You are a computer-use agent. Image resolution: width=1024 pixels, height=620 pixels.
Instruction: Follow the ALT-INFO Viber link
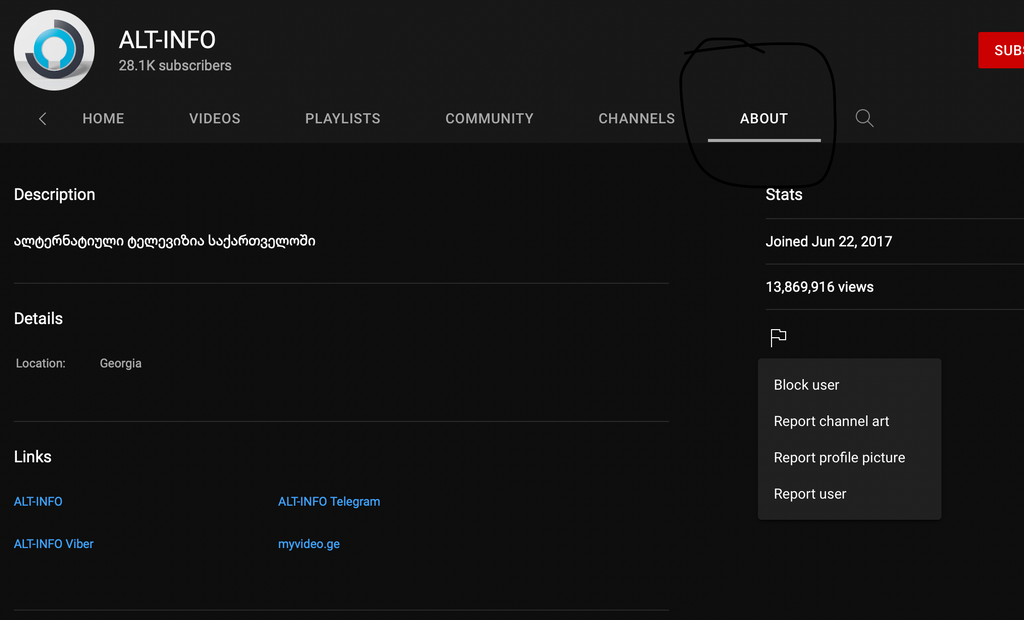54,544
